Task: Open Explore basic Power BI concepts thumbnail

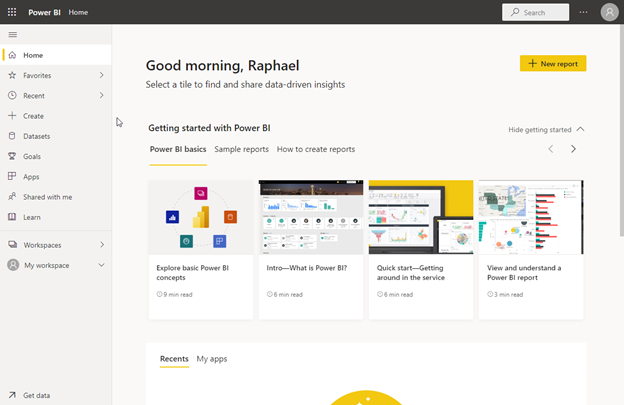Action: 201,217
